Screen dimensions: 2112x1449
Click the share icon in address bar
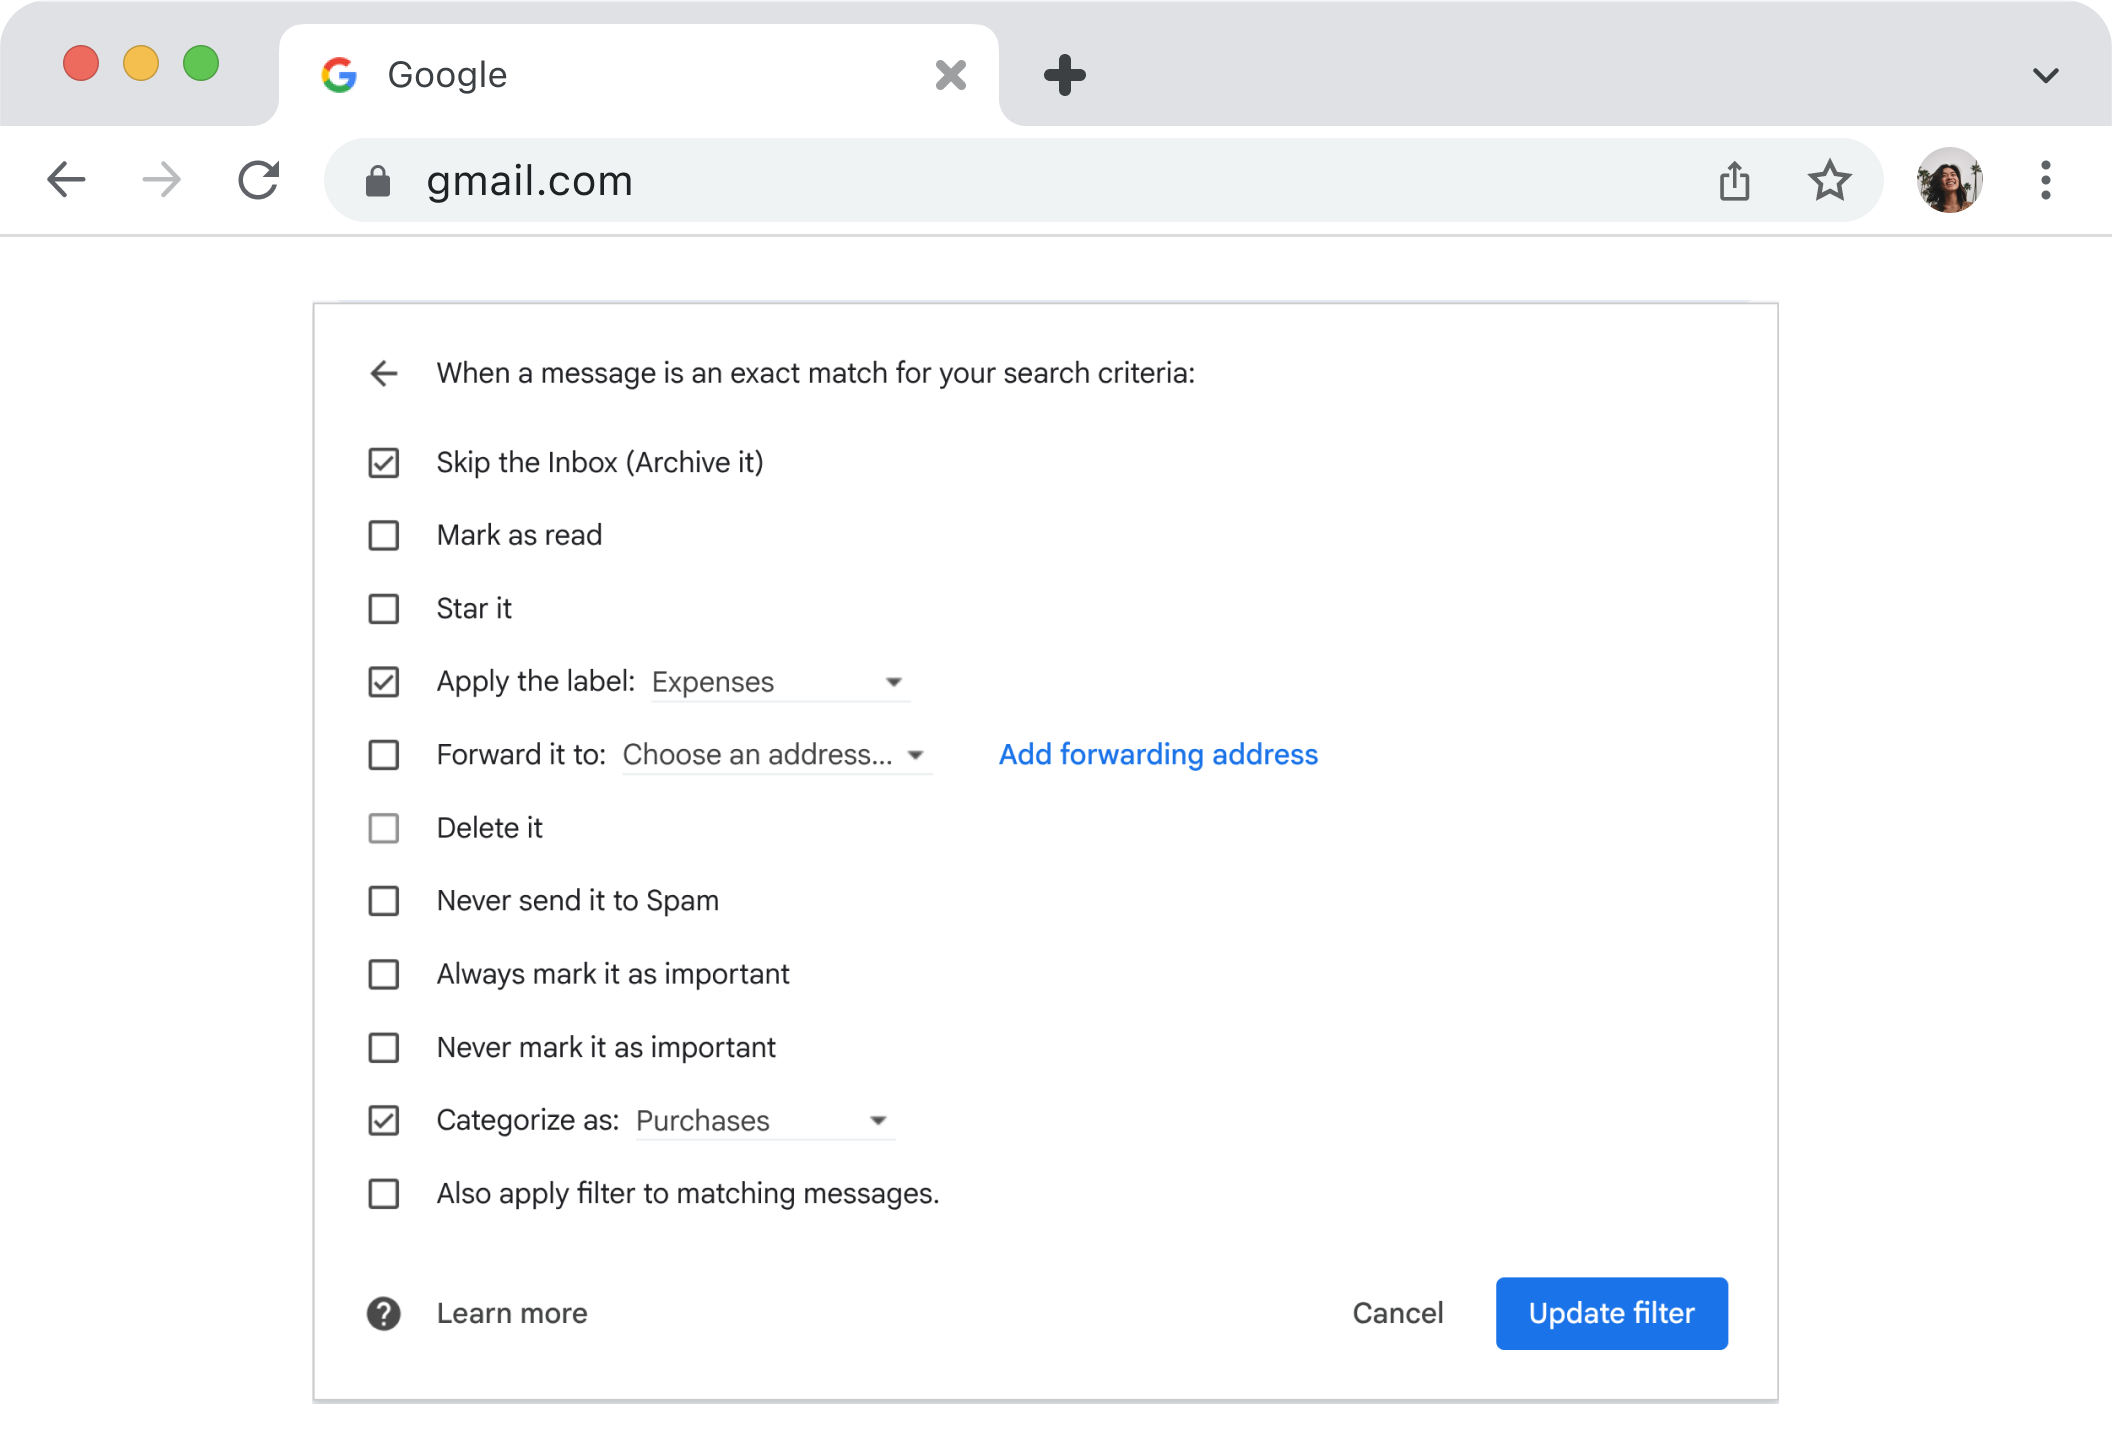point(1734,181)
